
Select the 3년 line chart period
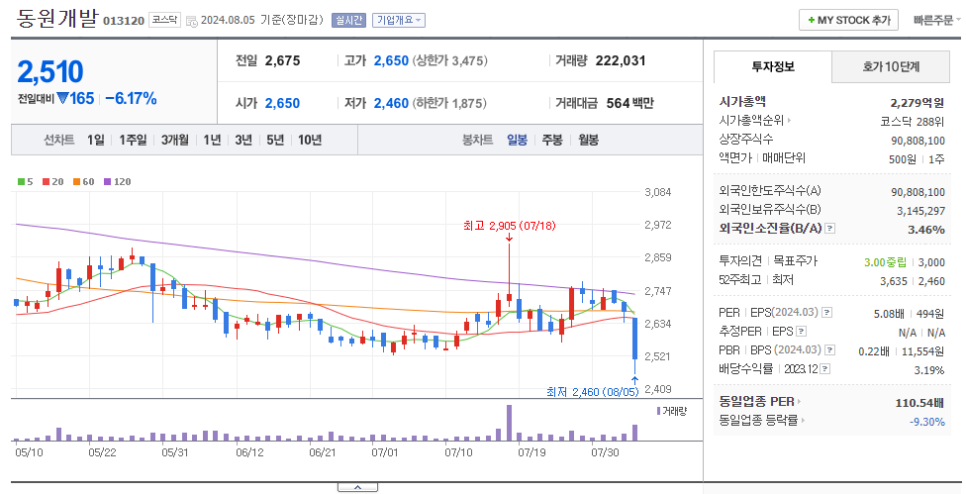[x=243, y=140]
